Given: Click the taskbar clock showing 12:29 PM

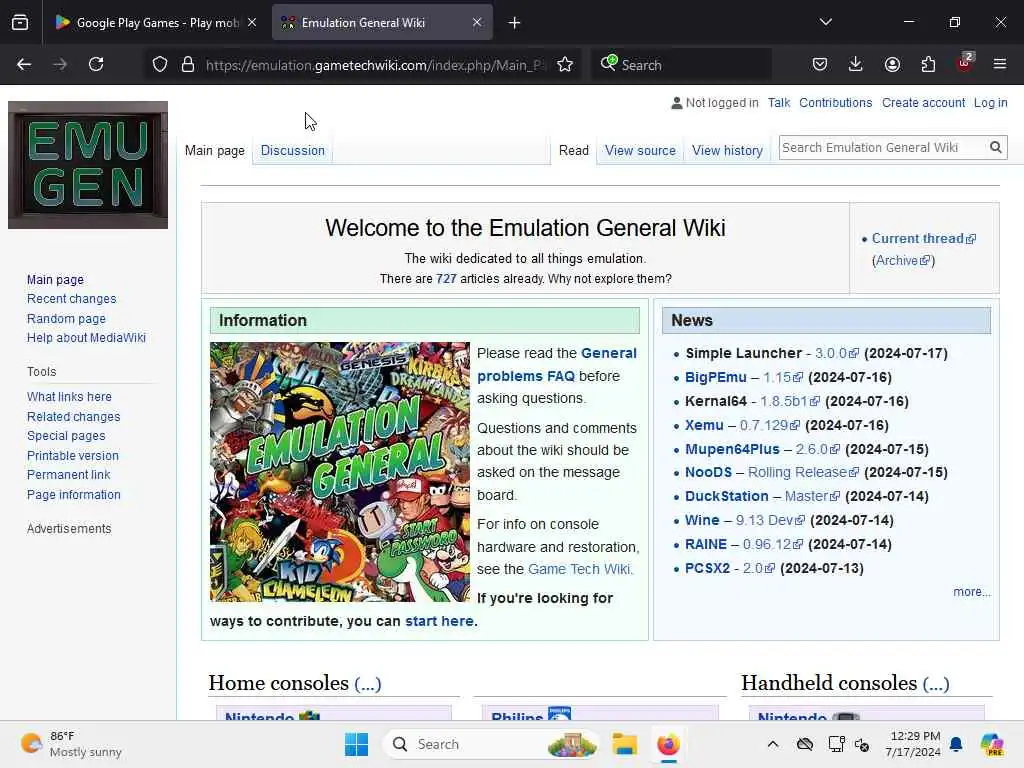Looking at the screenshot, I should (x=913, y=744).
